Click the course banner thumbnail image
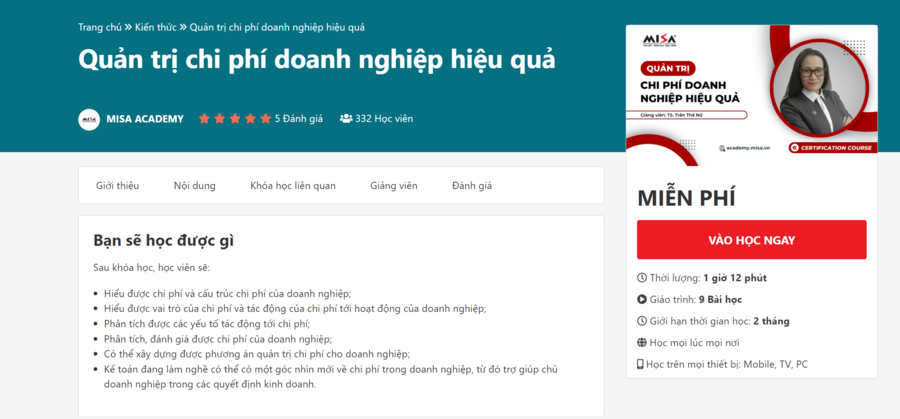This screenshot has width=900, height=419. pos(752,96)
